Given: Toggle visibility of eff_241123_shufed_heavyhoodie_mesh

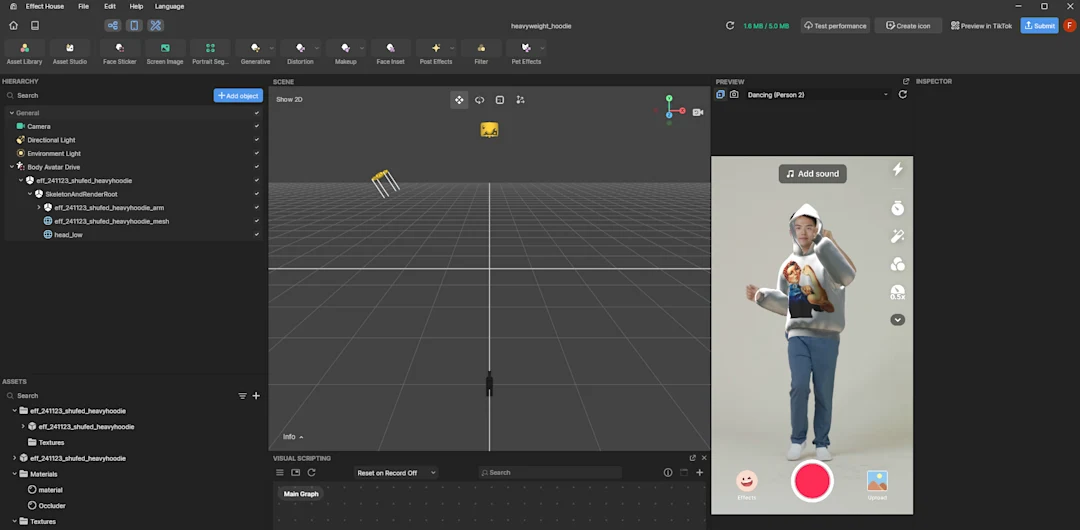Looking at the screenshot, I should 257,221.
